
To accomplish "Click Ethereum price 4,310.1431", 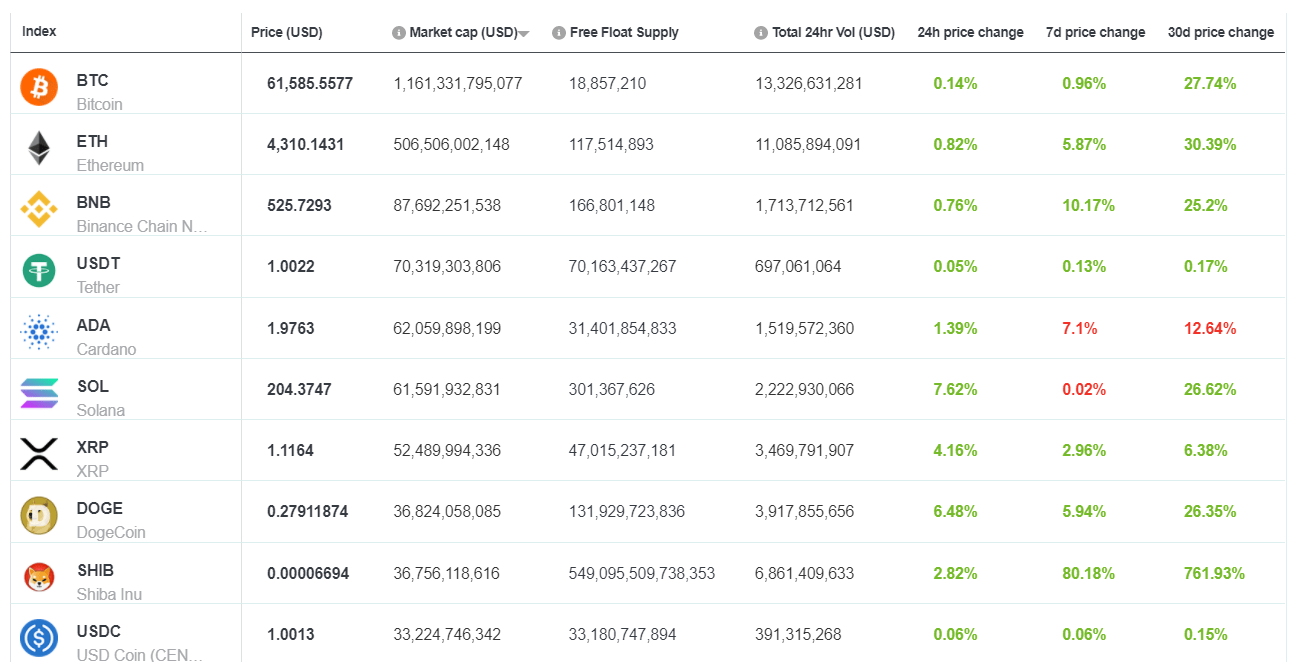I will pos(305,144).
